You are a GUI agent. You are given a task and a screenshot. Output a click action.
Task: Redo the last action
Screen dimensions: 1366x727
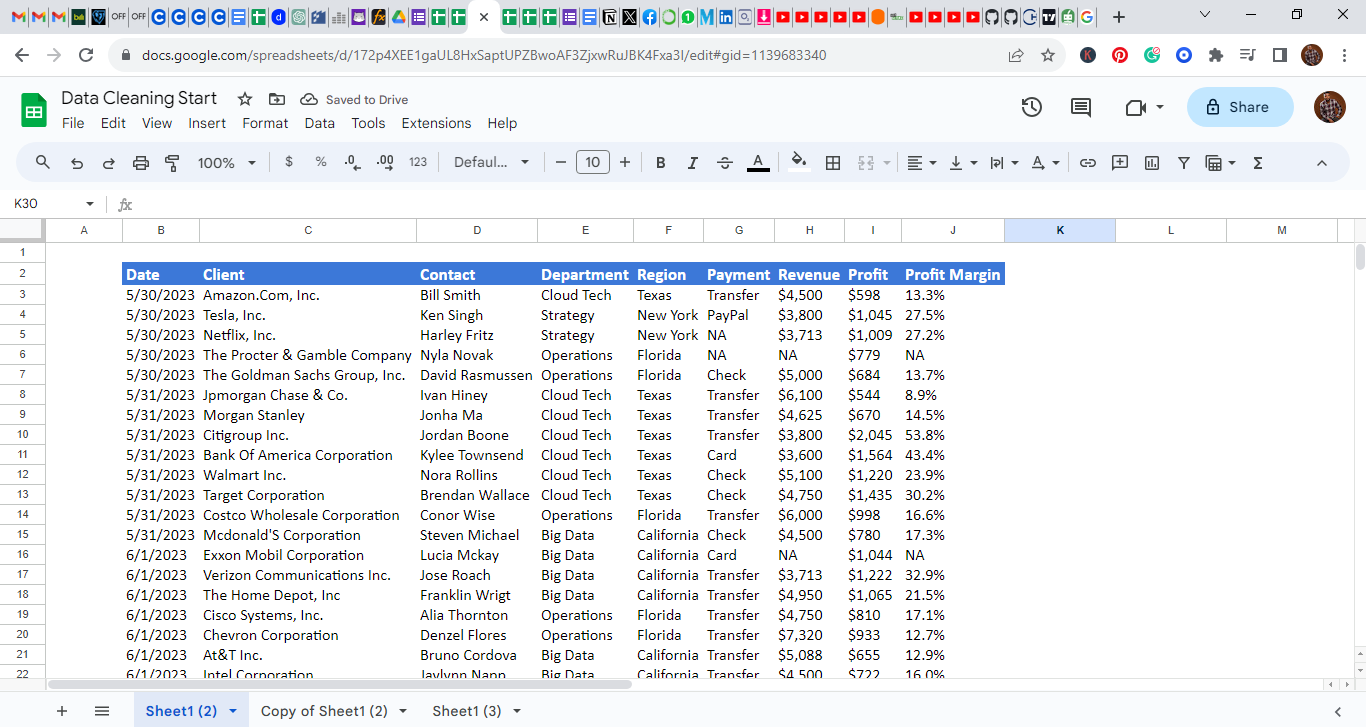(x=108, y=162)
